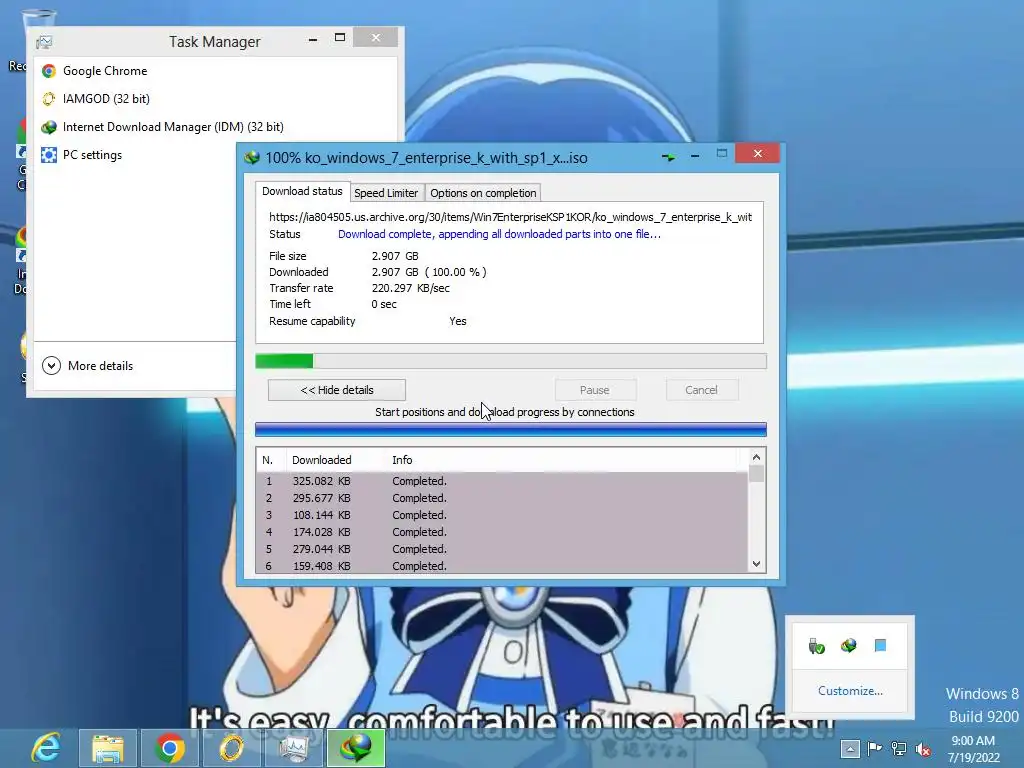Click the taskbar clock showing 9:00 AM
1024x768 pixels.
[974, 748]
